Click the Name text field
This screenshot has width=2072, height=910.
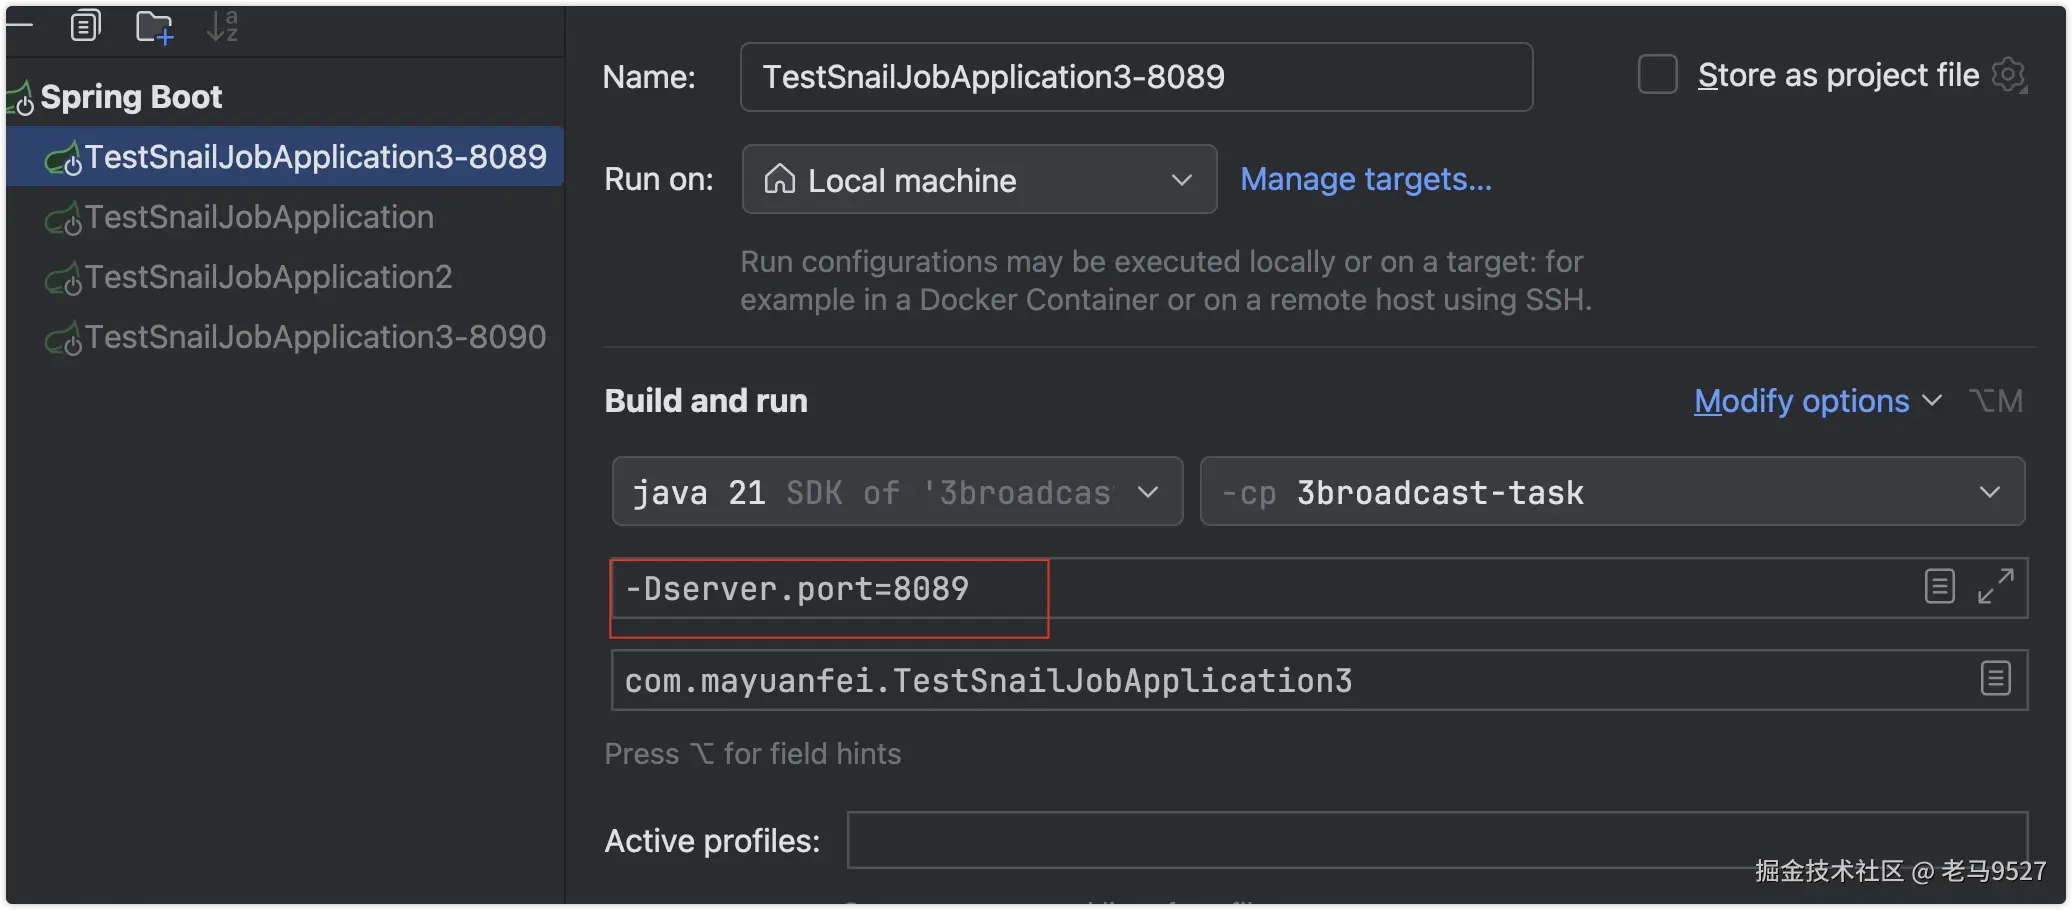click(1135, 77)
